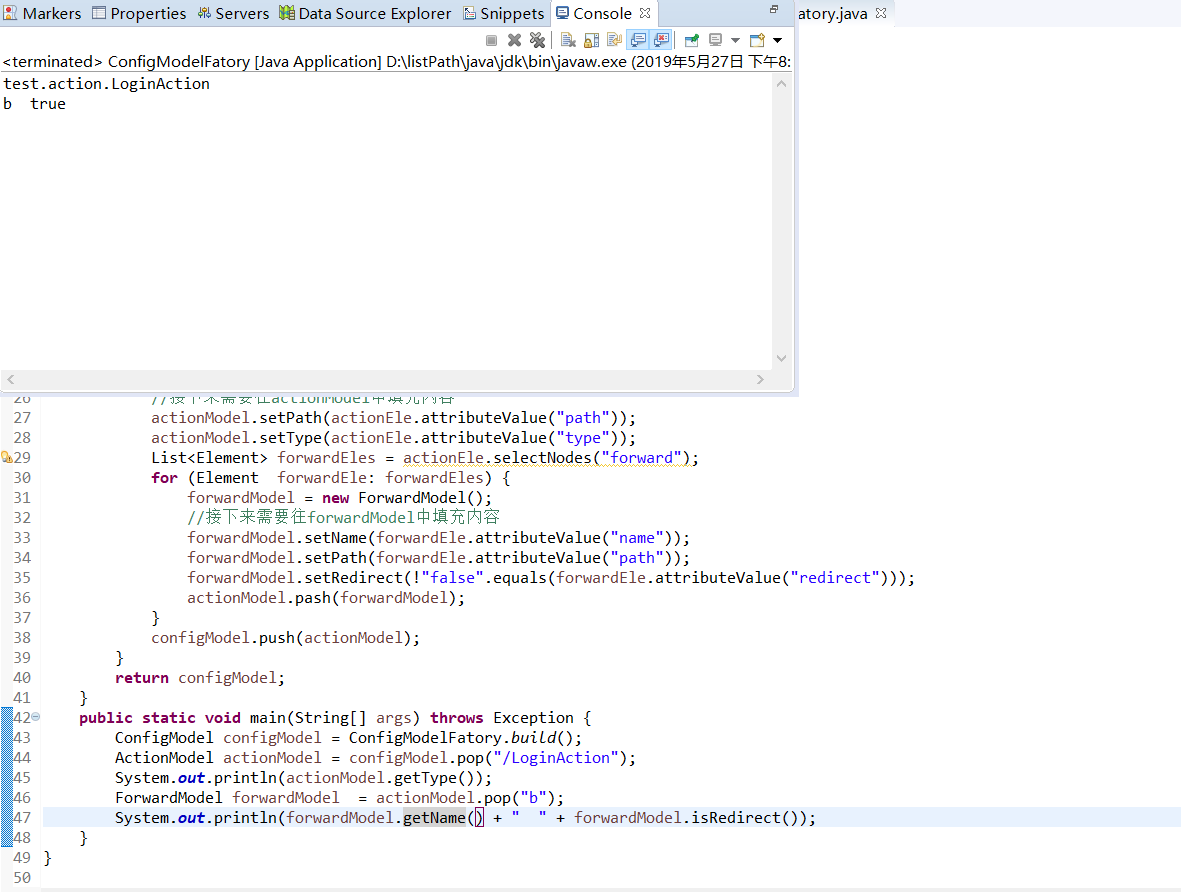Screen dimensions: 1181x892
Task: Click 'throws Exception' on line 42
Action: click(x=502, y=718)
